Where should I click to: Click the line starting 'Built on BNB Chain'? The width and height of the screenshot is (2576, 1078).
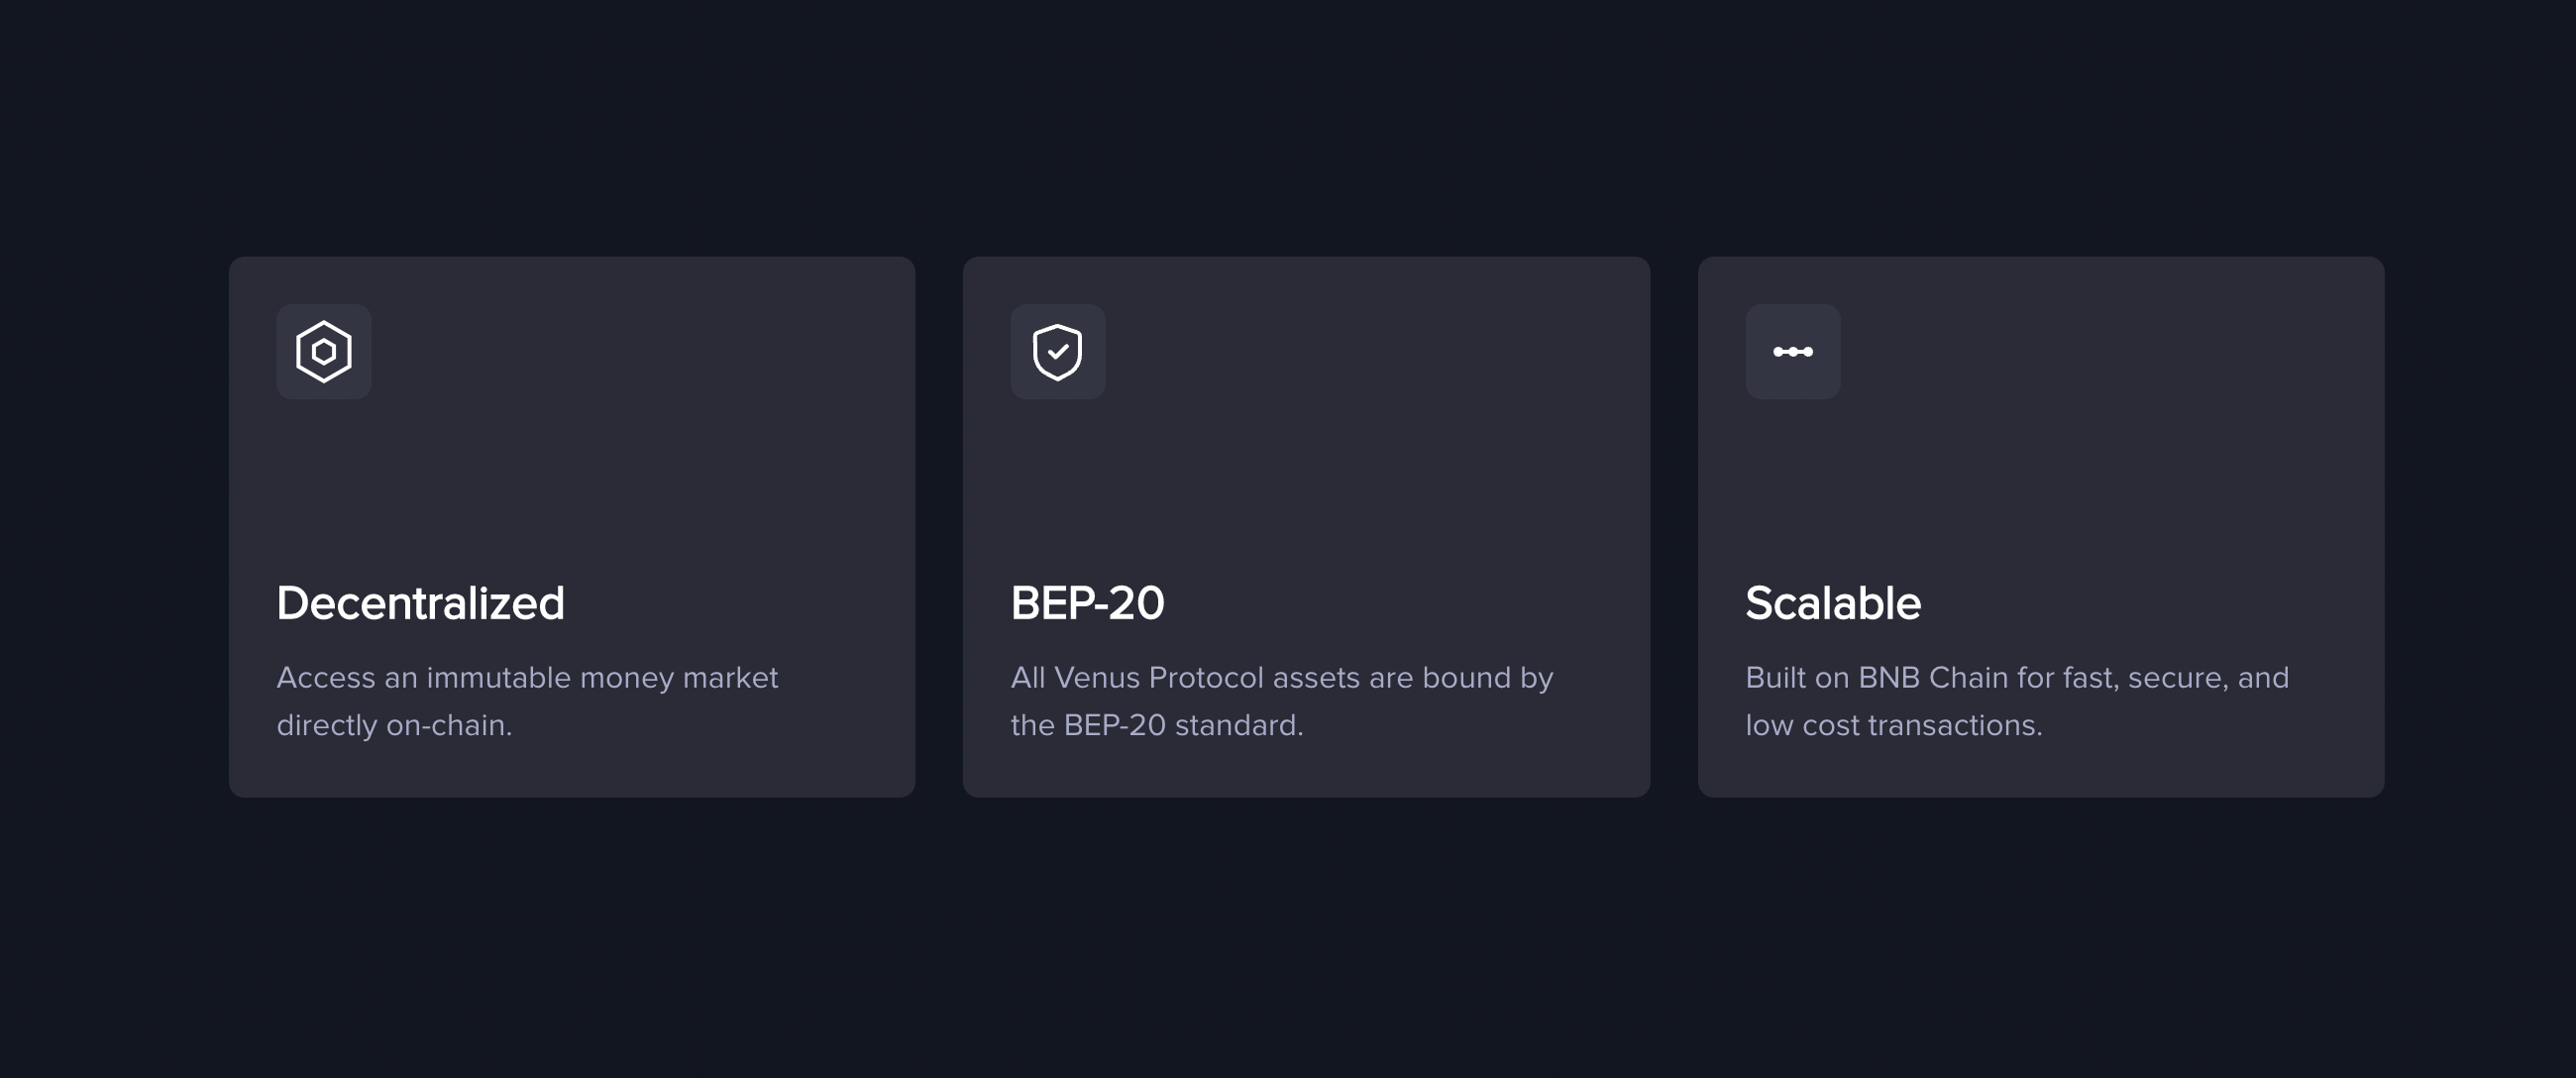click(2017, 678)
